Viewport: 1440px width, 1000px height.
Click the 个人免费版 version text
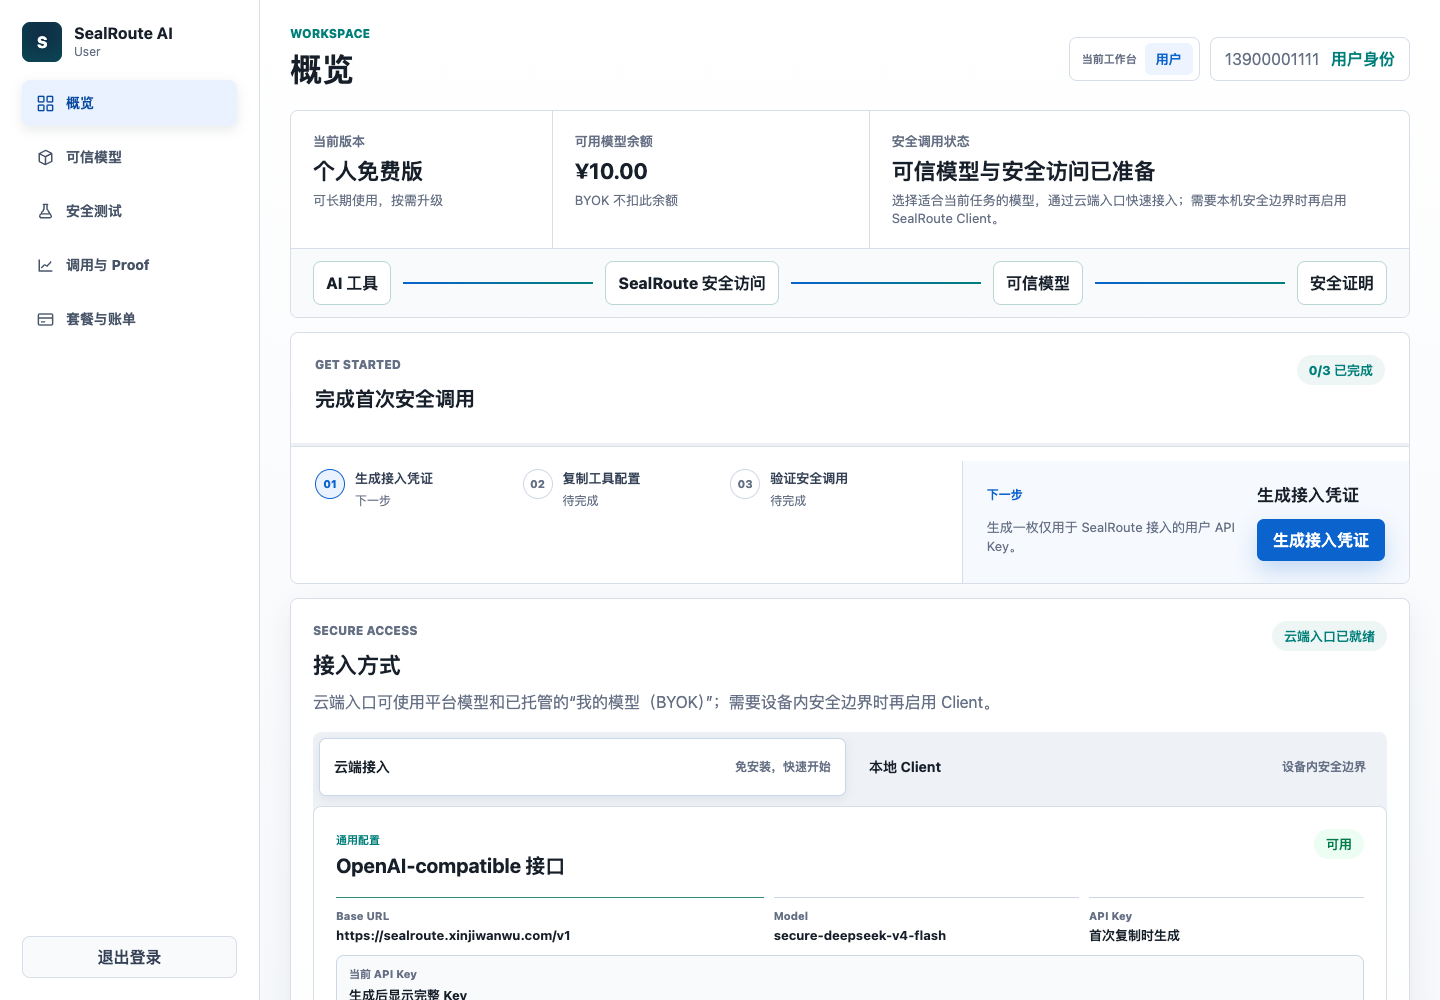pos(368,171)
